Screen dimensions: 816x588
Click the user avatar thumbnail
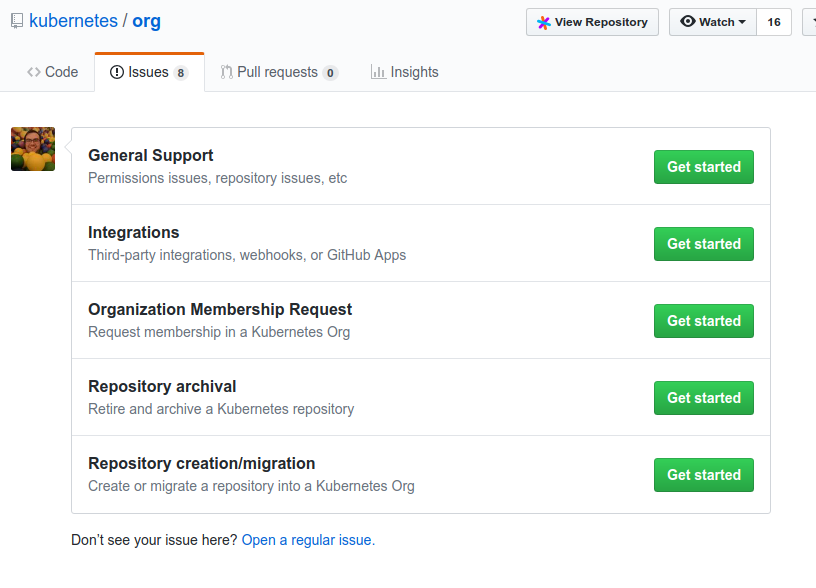33,149
